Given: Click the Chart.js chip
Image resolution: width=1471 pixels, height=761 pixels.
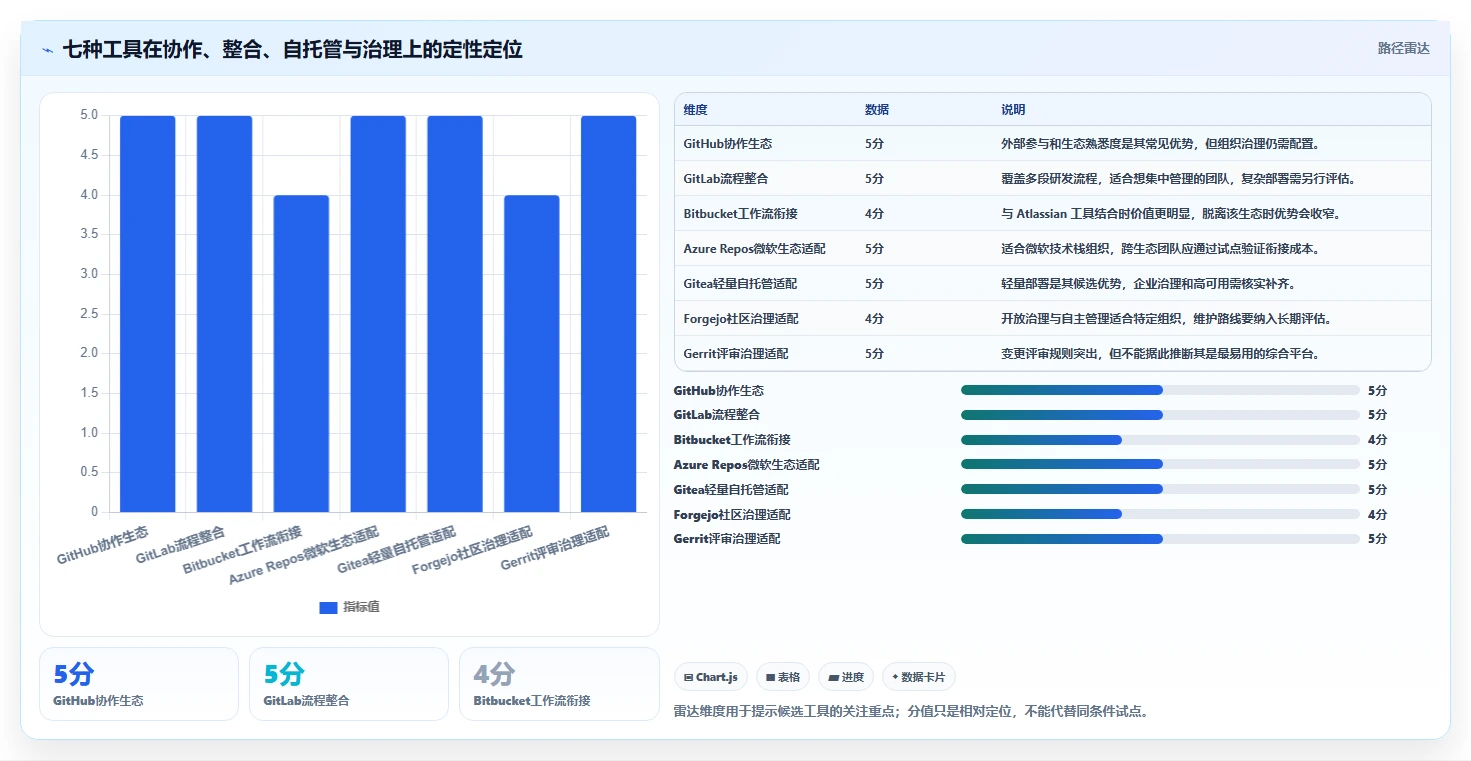Looking at the screenshot, I should (711, 677).
